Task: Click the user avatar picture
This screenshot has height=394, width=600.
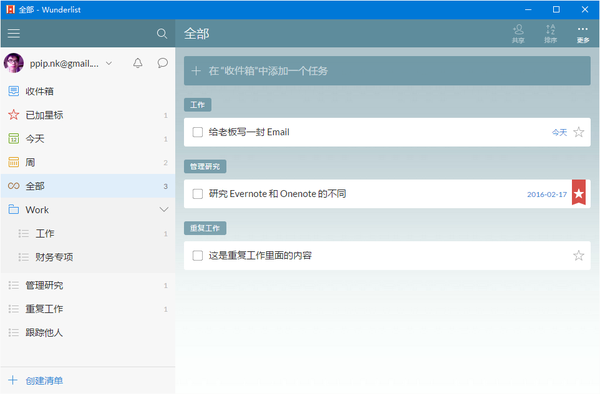Action: [x=14, y=63]
